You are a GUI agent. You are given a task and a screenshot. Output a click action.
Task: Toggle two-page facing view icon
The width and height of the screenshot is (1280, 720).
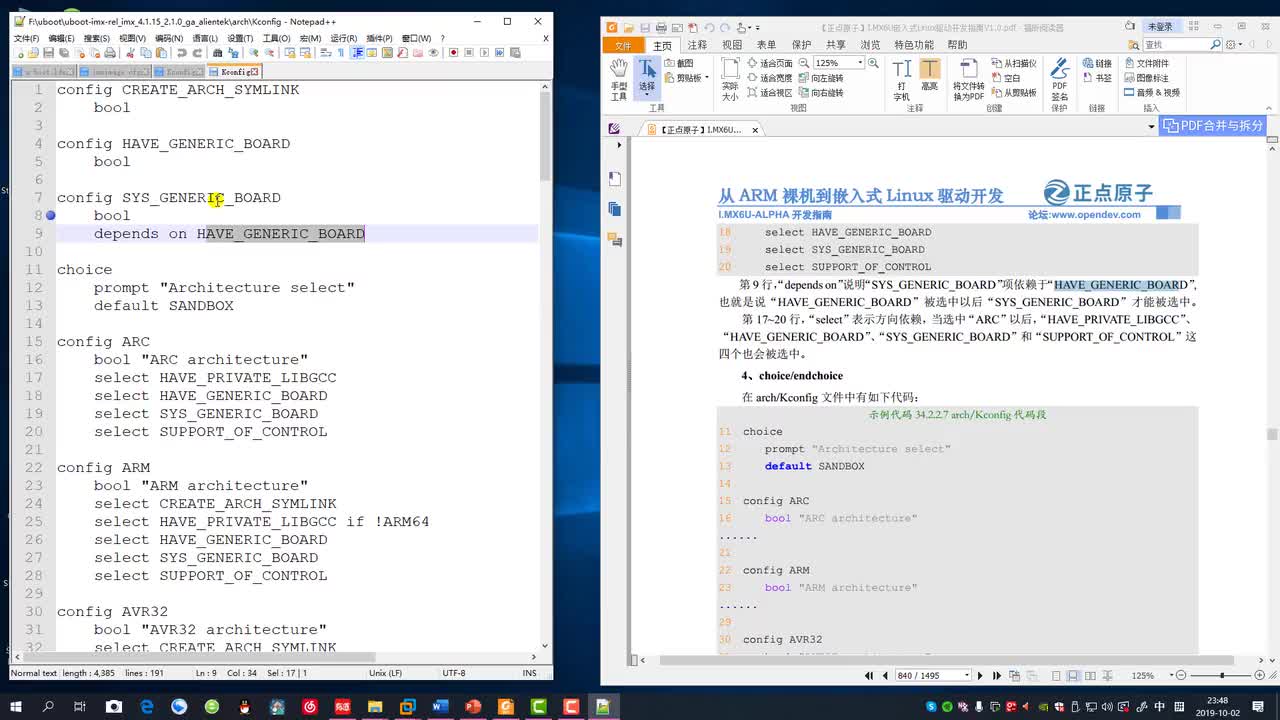pyautogui.click(x=1090, y=676)
